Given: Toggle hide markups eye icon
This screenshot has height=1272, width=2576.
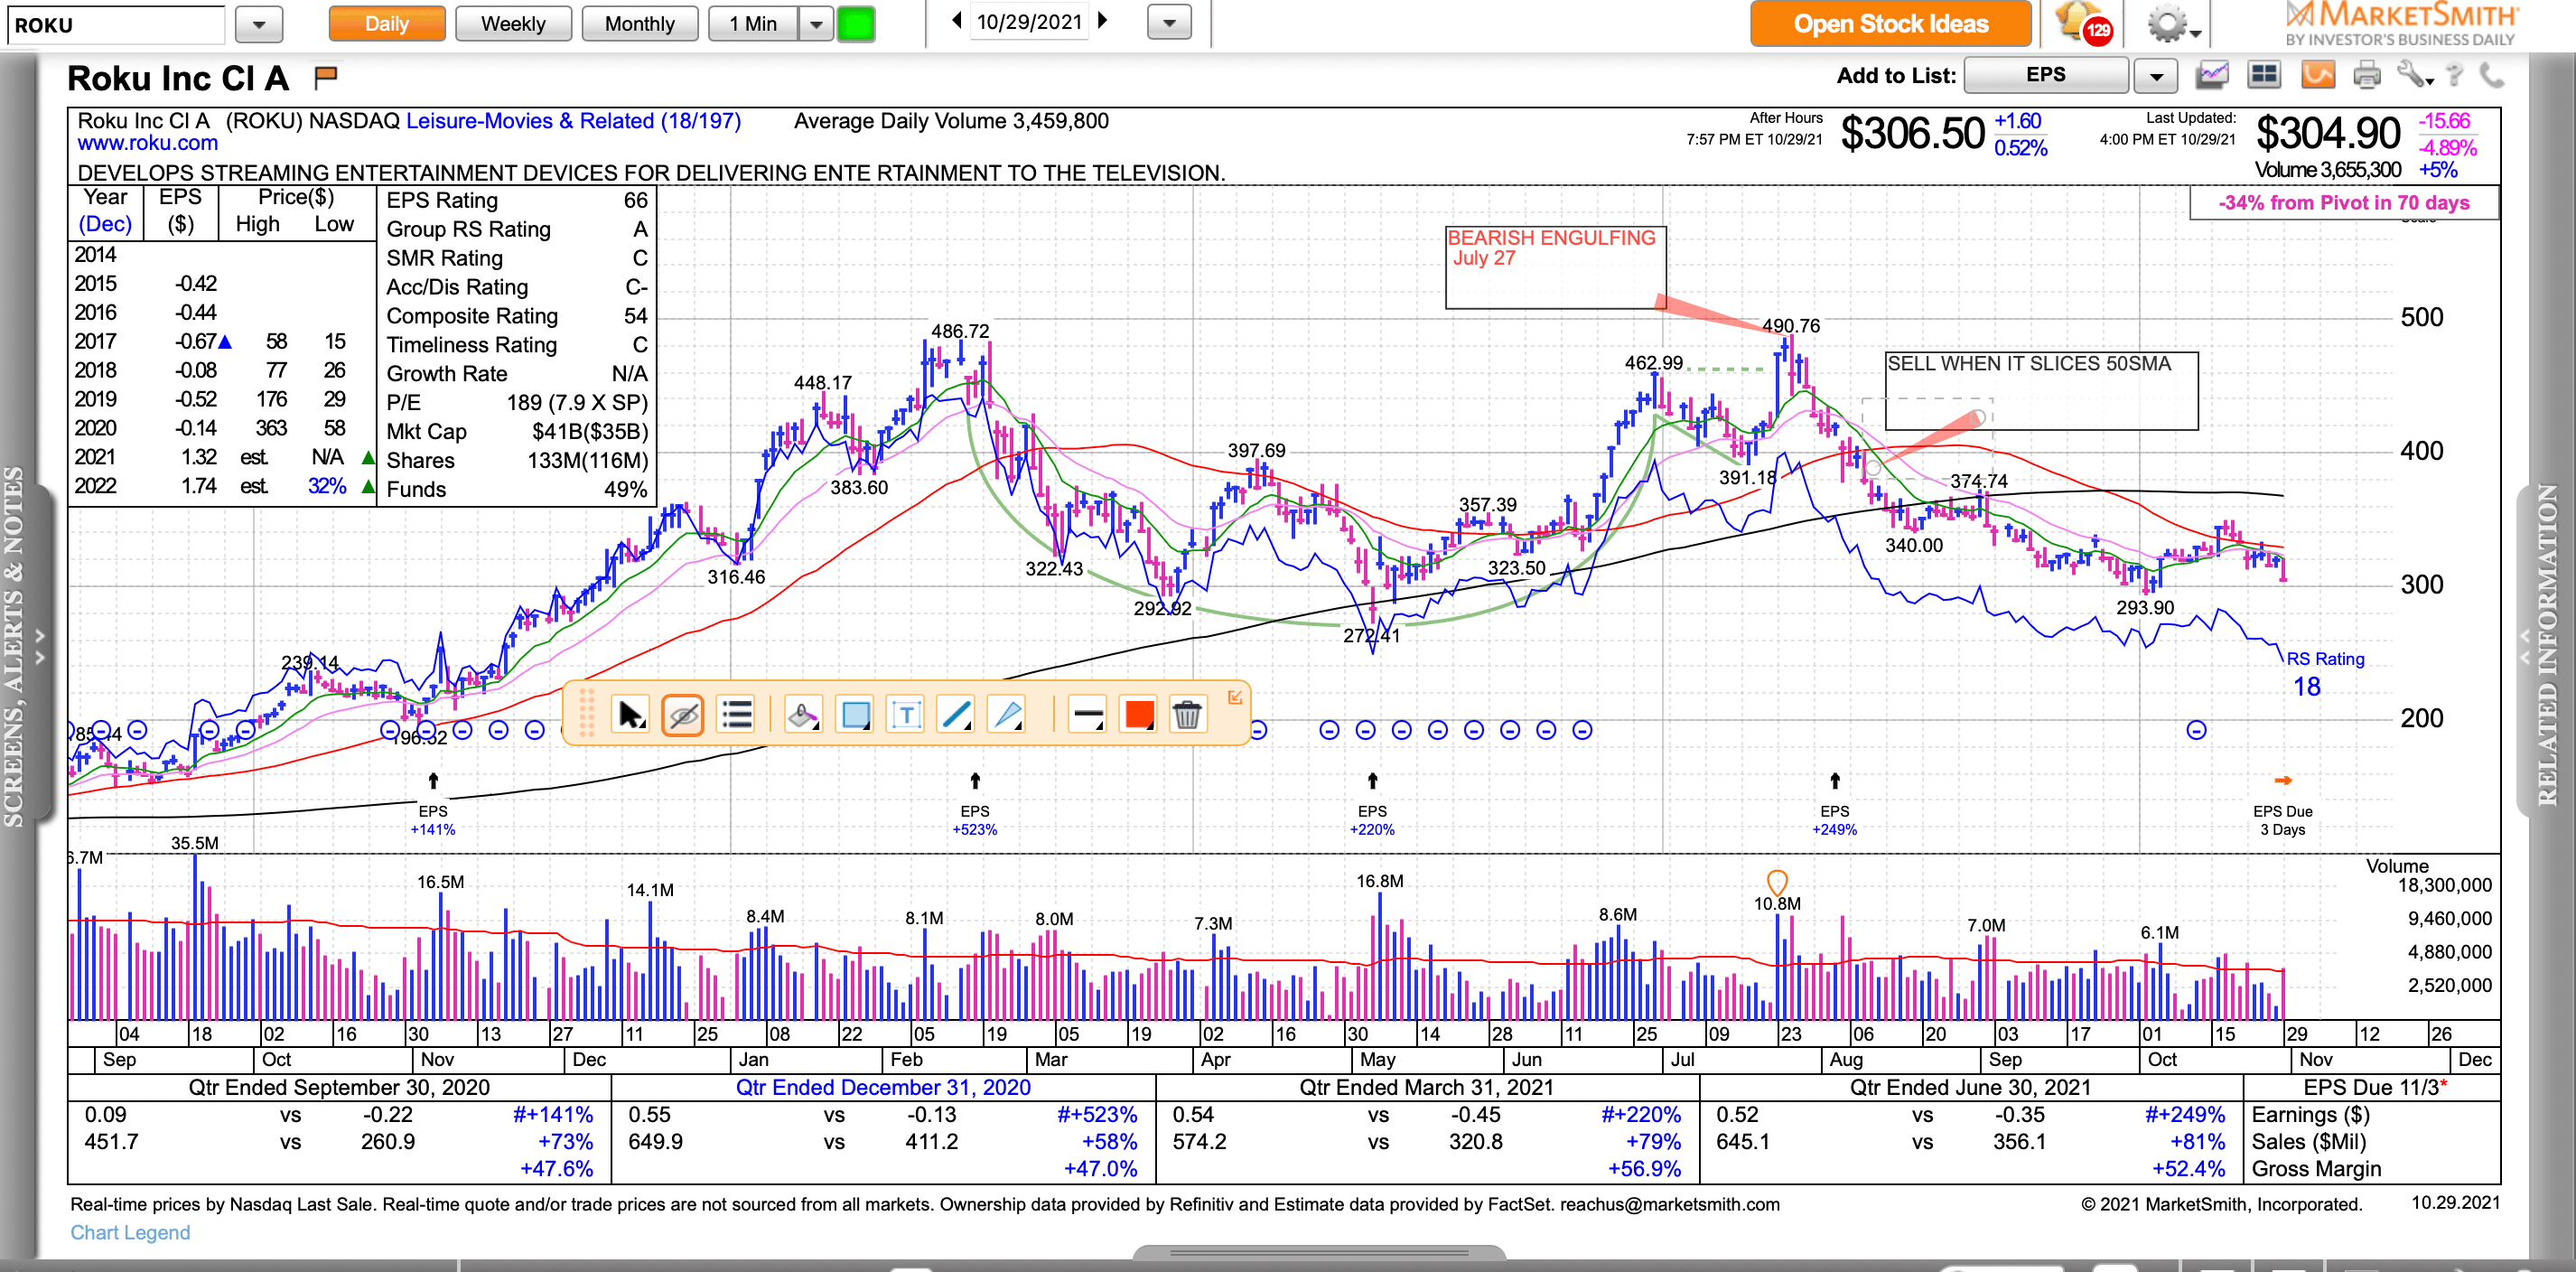Looking at the screenshot, I should [x=683, y=715].
